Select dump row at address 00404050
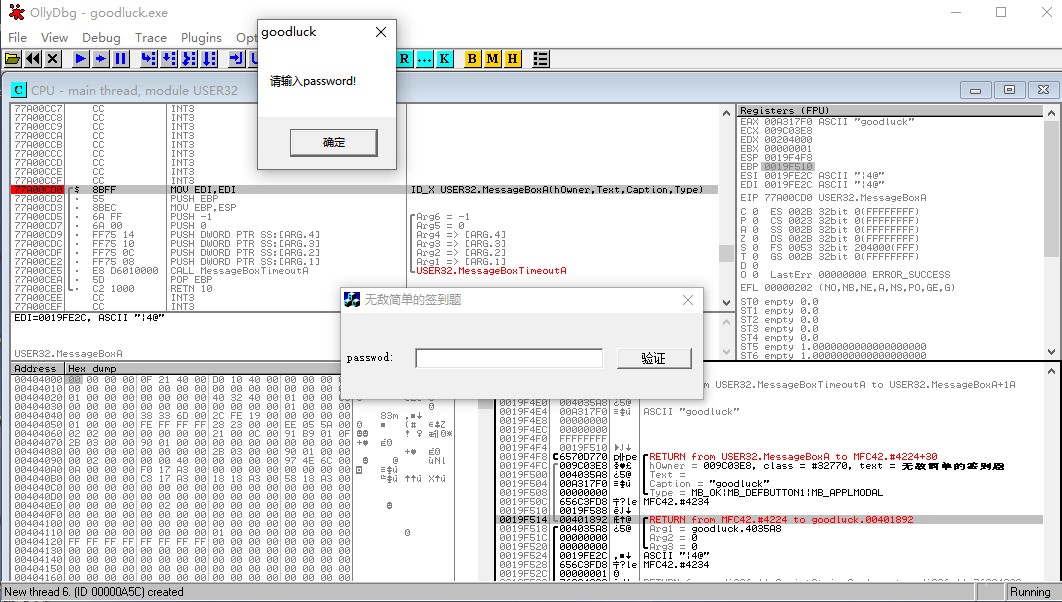1062x602 pixels. click(x=183, y=424)
